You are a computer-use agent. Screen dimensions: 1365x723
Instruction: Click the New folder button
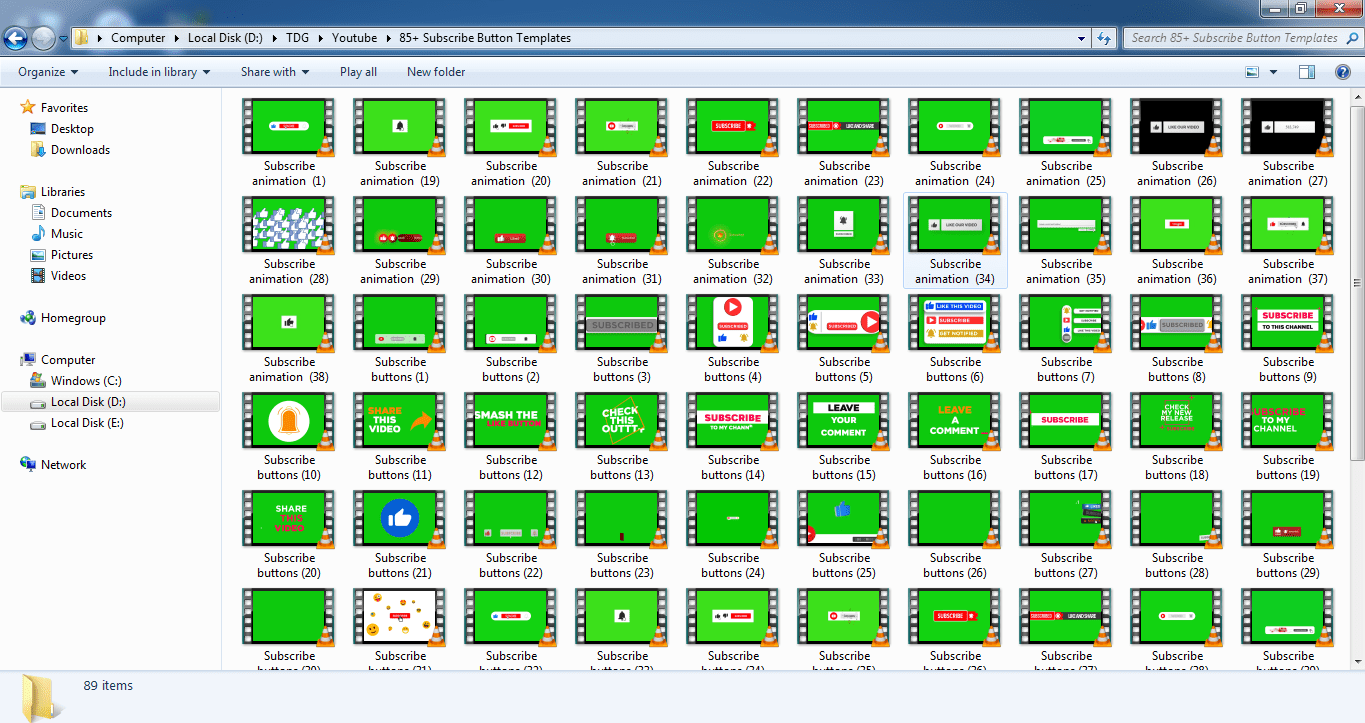pyautogui.click(x=436, y=72)
